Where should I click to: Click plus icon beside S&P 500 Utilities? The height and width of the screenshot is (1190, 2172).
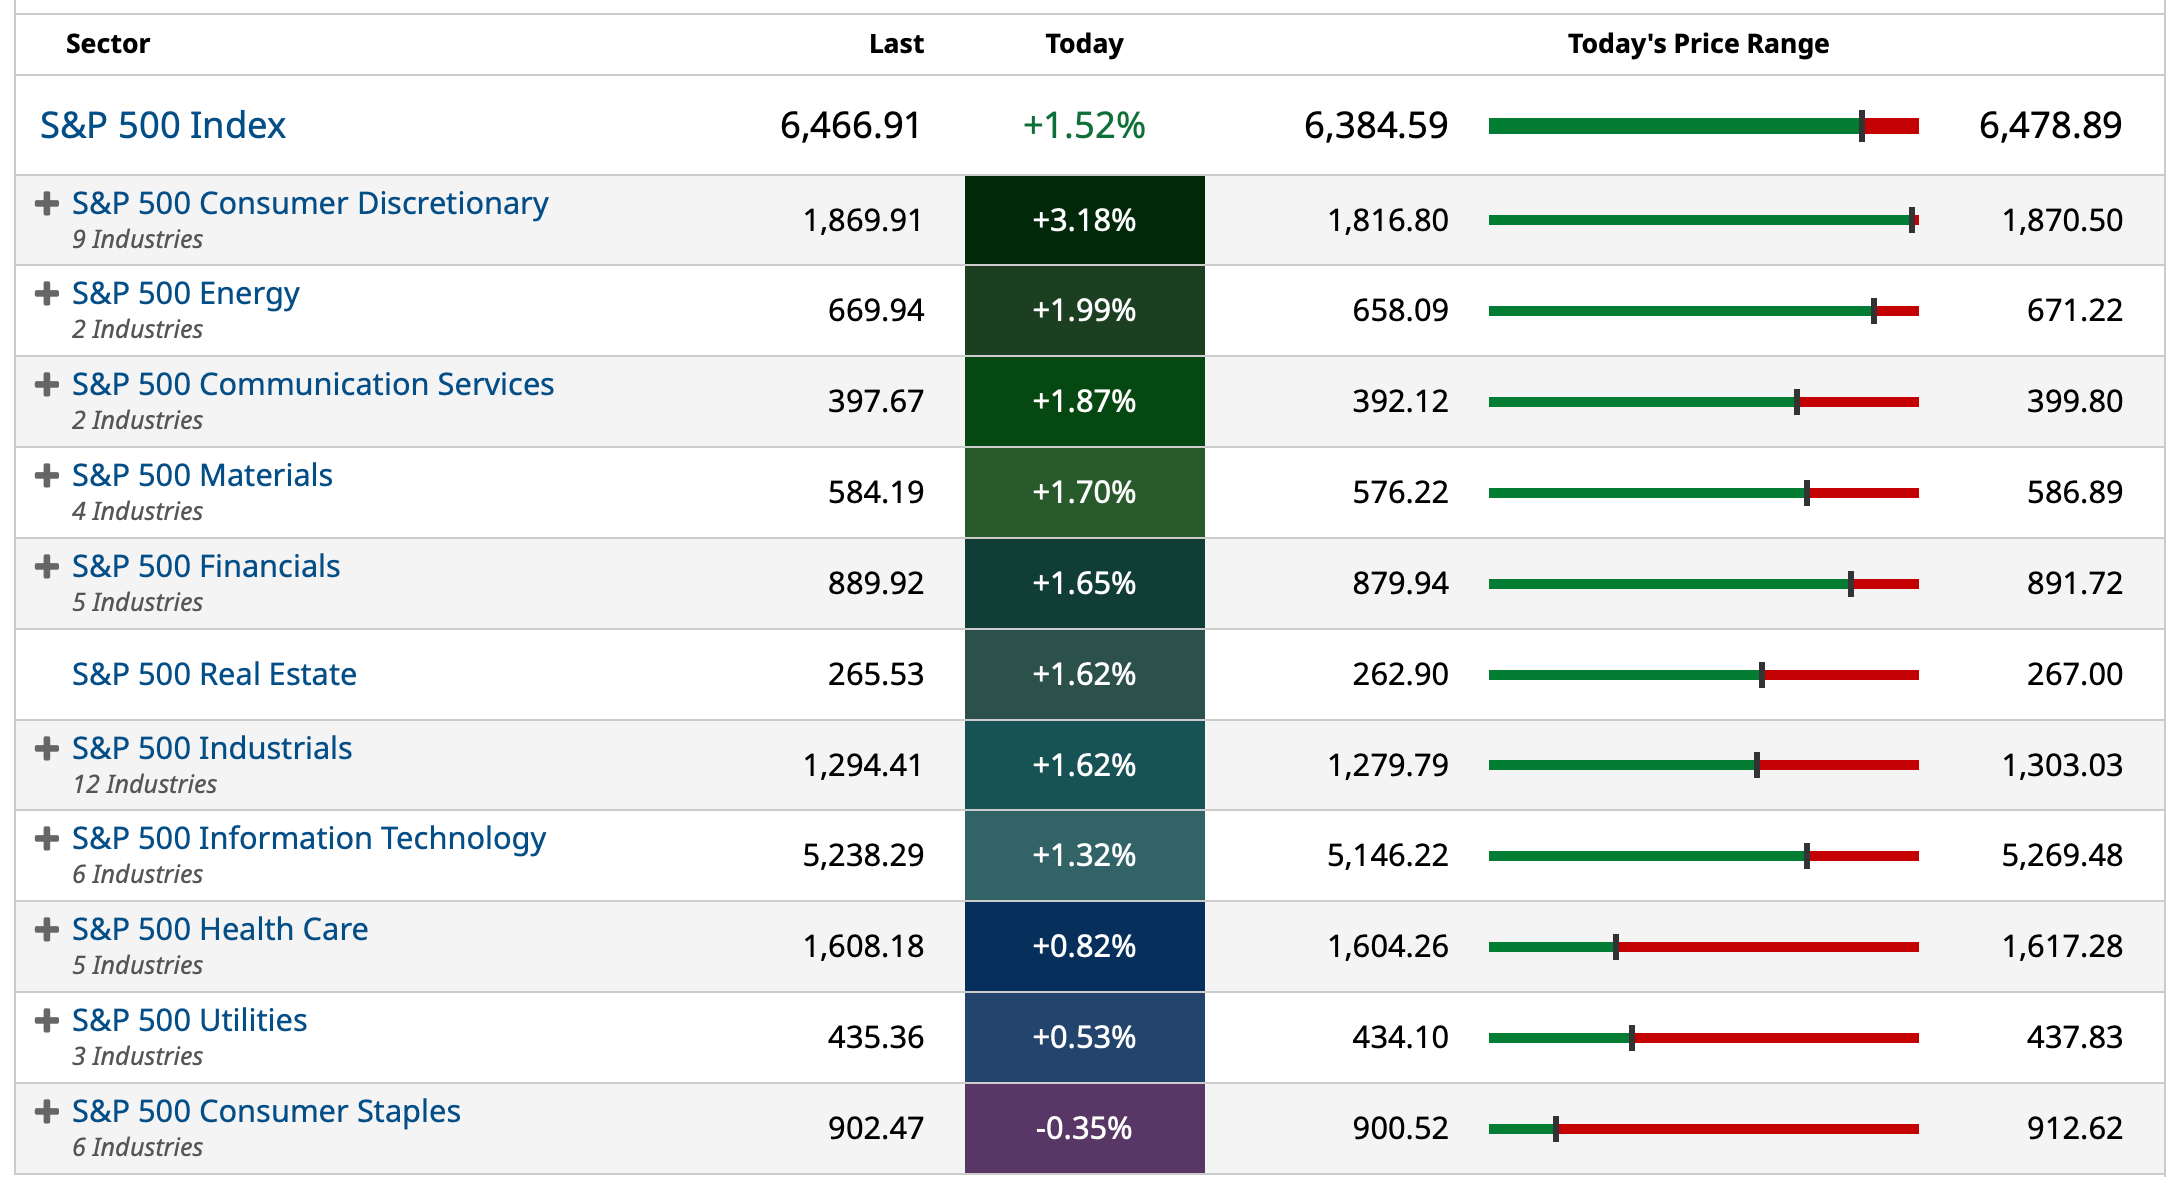point(46,1021)
